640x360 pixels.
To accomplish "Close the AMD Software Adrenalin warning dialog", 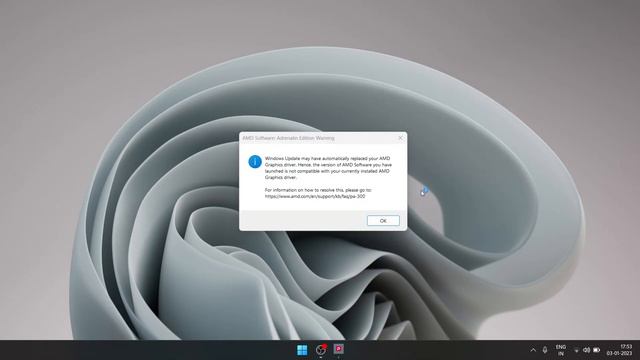I will [400, 138].
